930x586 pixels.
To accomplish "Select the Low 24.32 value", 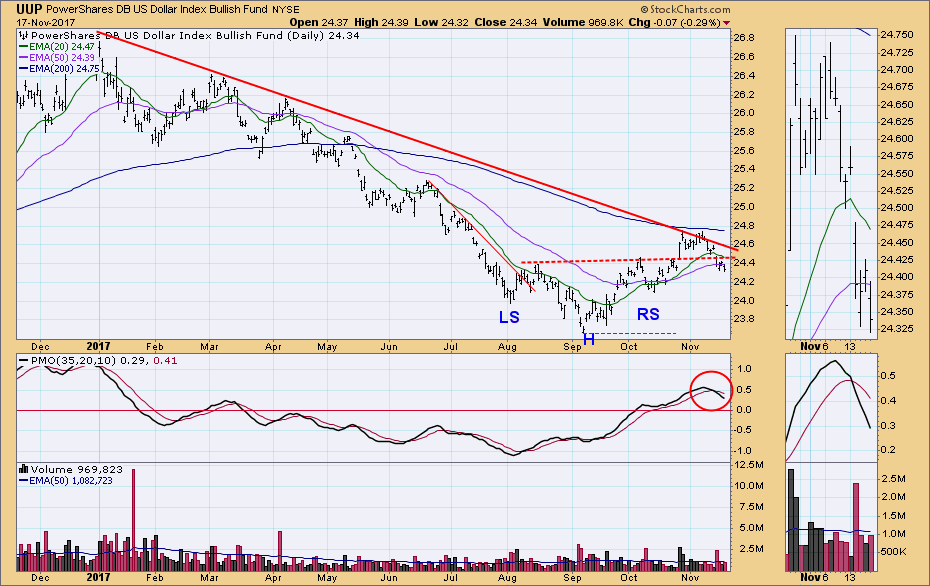I will [441, 23].
